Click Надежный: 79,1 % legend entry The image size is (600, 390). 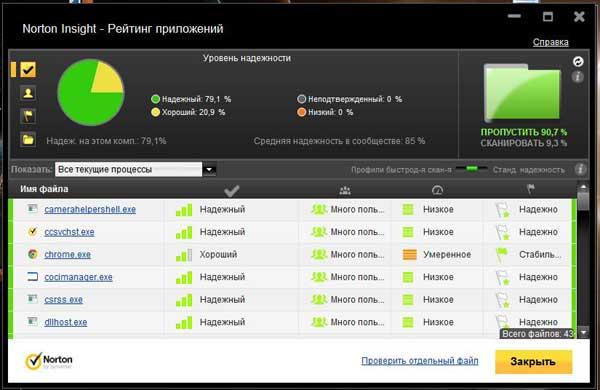191,99
